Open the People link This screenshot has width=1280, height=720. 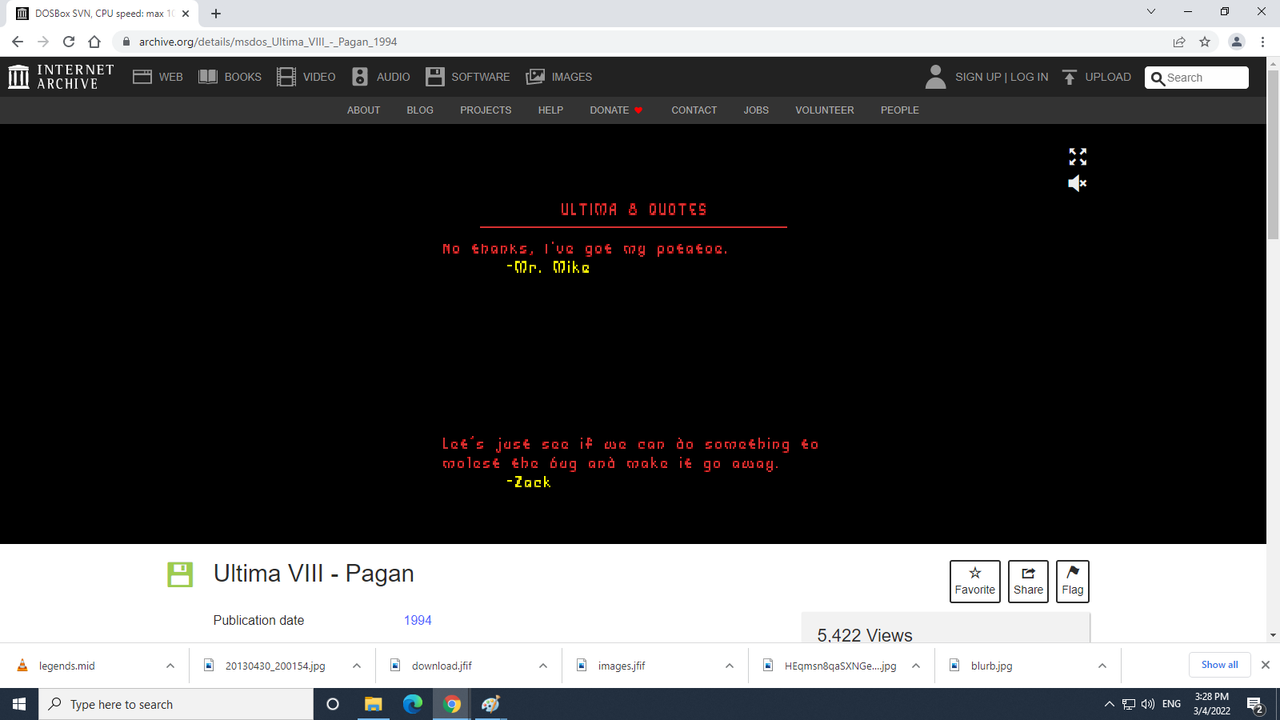[x=900, y=110]
